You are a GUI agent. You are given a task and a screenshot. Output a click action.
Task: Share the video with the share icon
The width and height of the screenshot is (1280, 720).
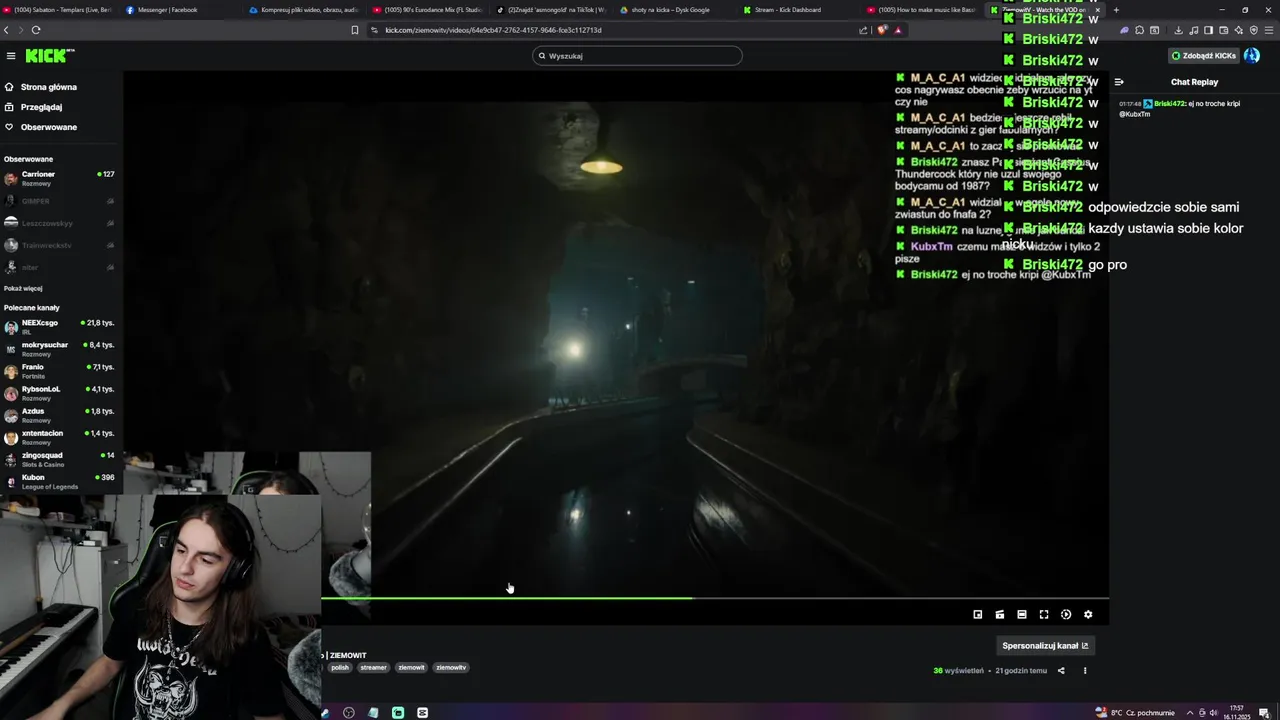coord(1061,671)
